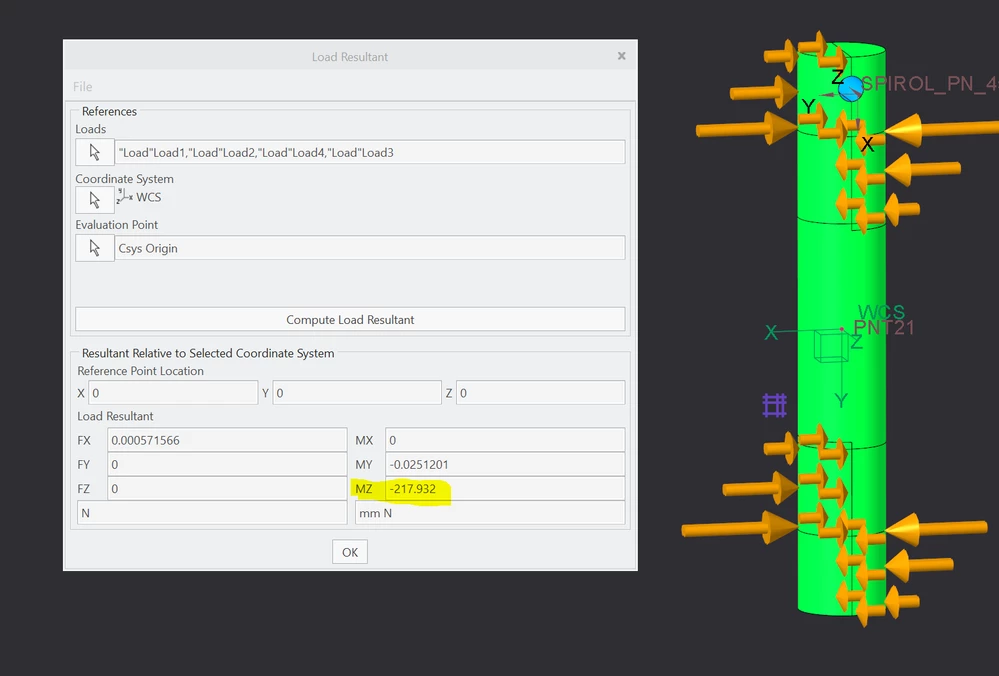Select the Loads selection arrow icon
The width and height of the screenshot is (999, 676).
[x=94, y=151]
